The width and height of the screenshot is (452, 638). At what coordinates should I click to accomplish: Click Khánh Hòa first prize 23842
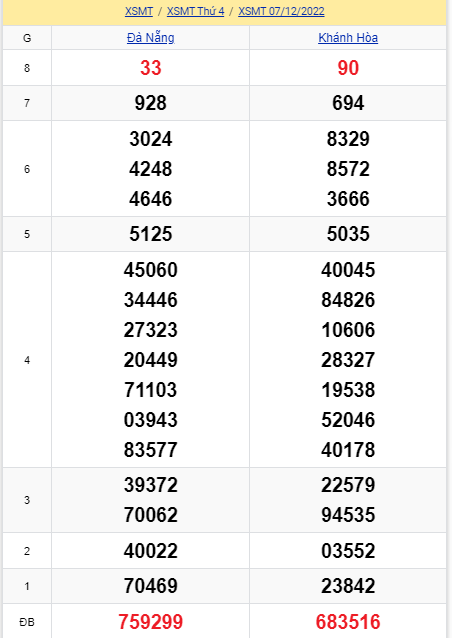348,586
